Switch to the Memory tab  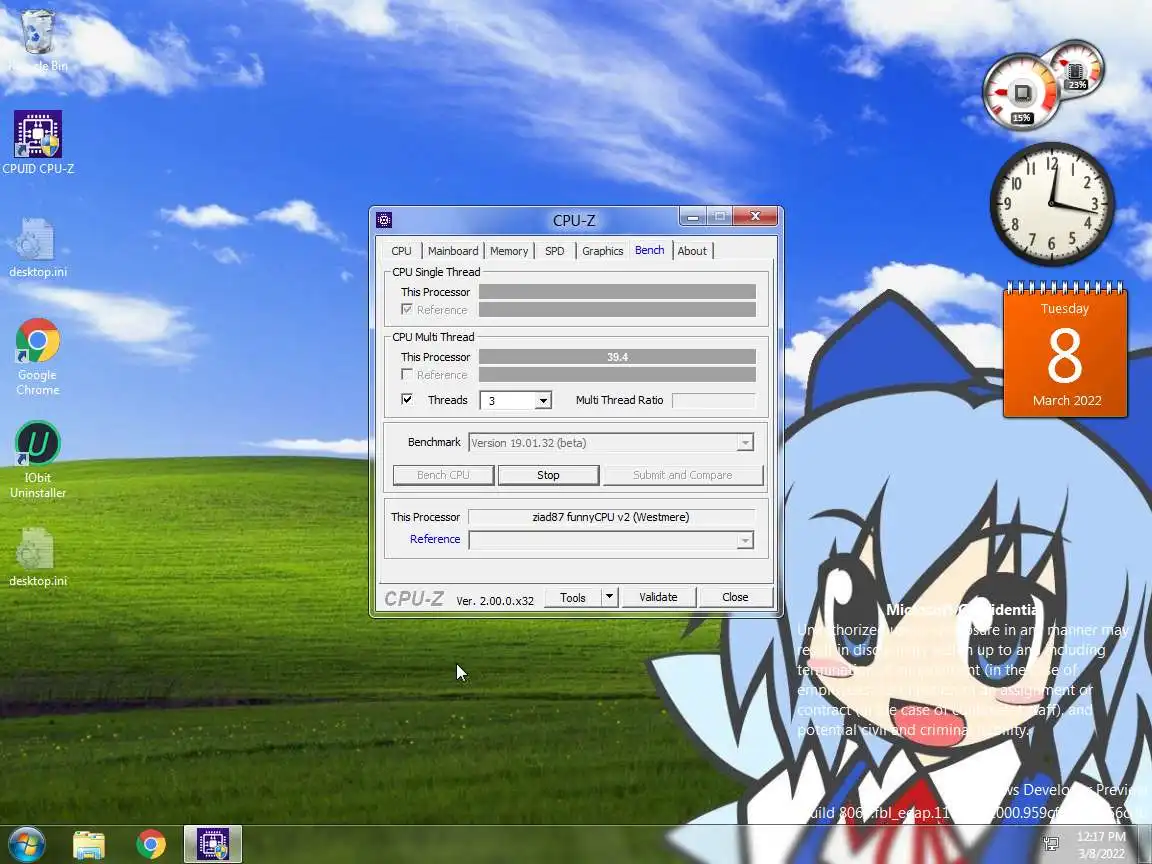509,251
